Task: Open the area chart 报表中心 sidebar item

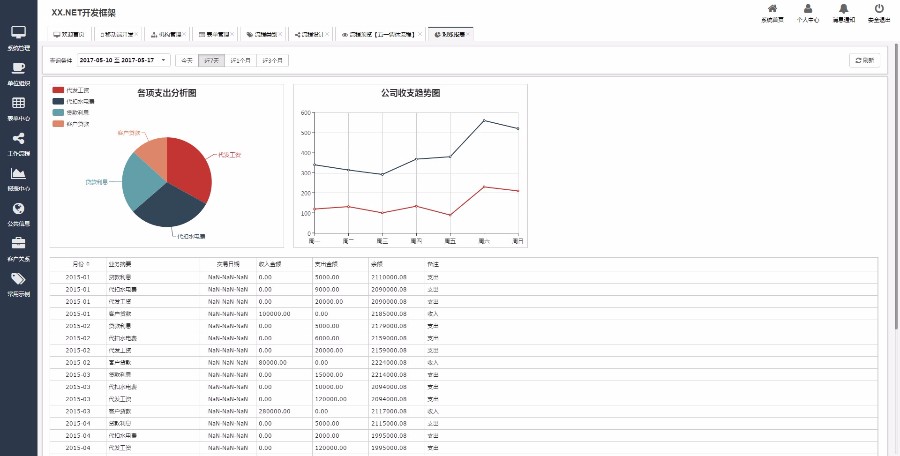Action: click(x=18, y=179)
